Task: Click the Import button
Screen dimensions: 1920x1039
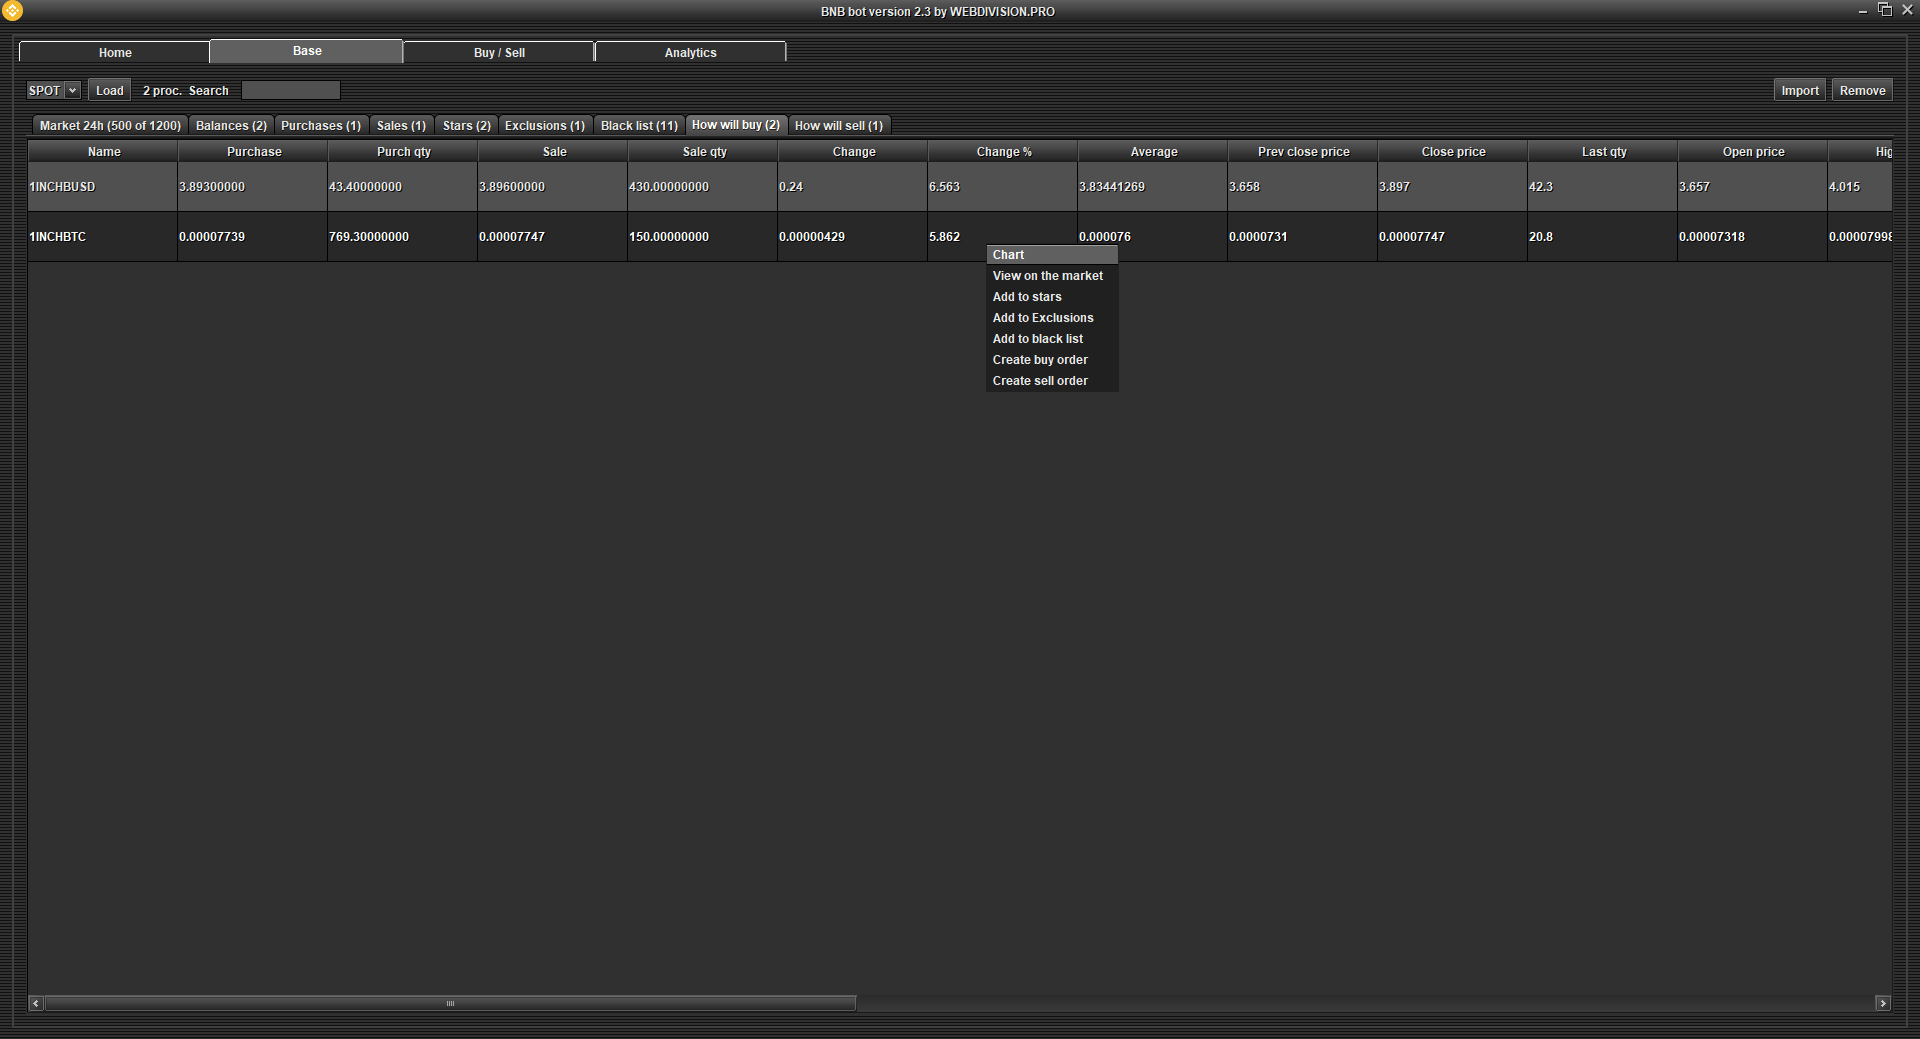Action: click(1799, 90)
